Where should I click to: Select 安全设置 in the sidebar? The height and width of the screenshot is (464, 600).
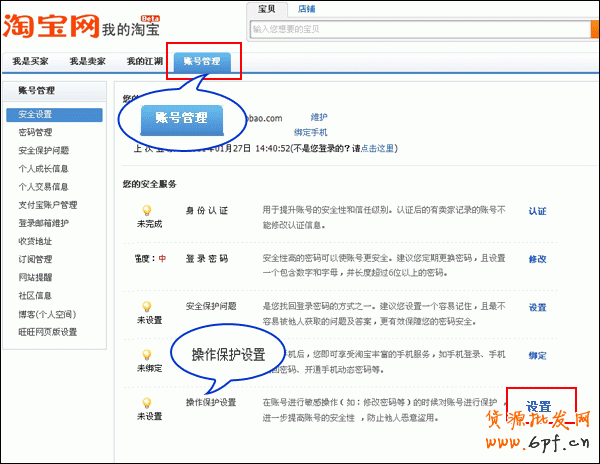coord(54,115)
